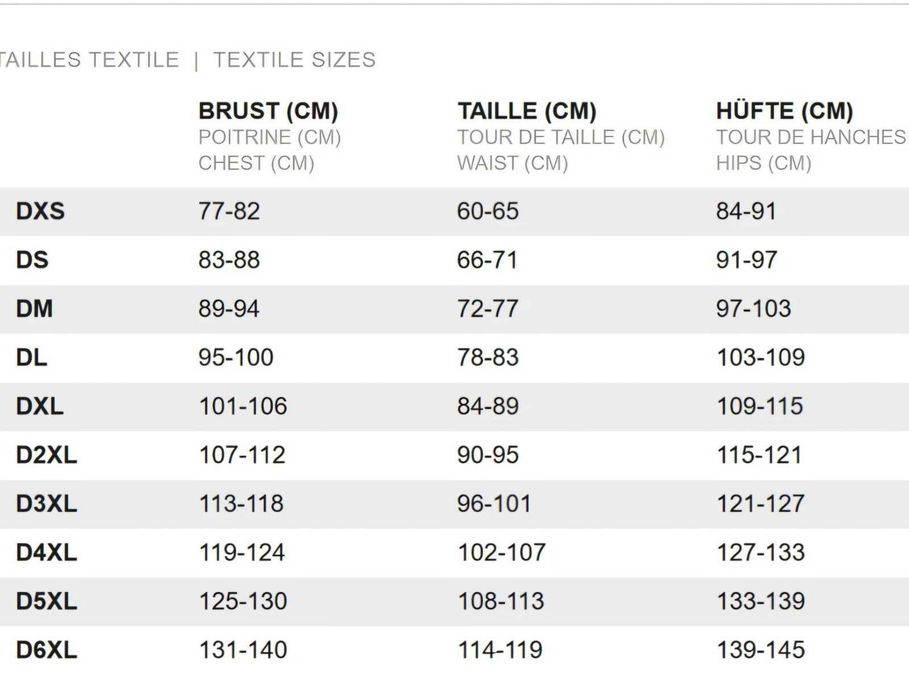The image size is (909, 700).
Task: Click the D2XL size row label
Action: 46,455
